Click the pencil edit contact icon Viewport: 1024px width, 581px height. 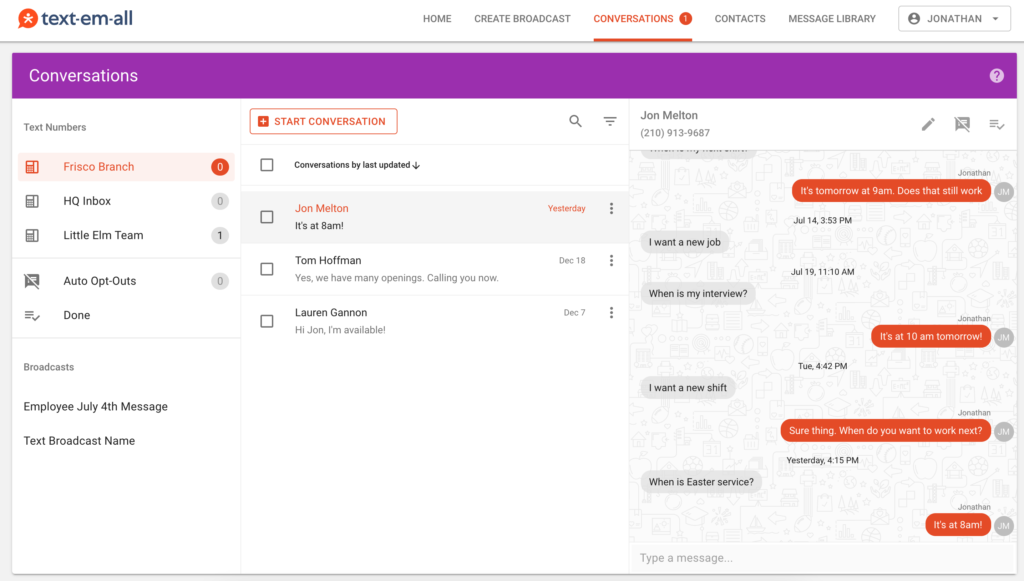928,124
